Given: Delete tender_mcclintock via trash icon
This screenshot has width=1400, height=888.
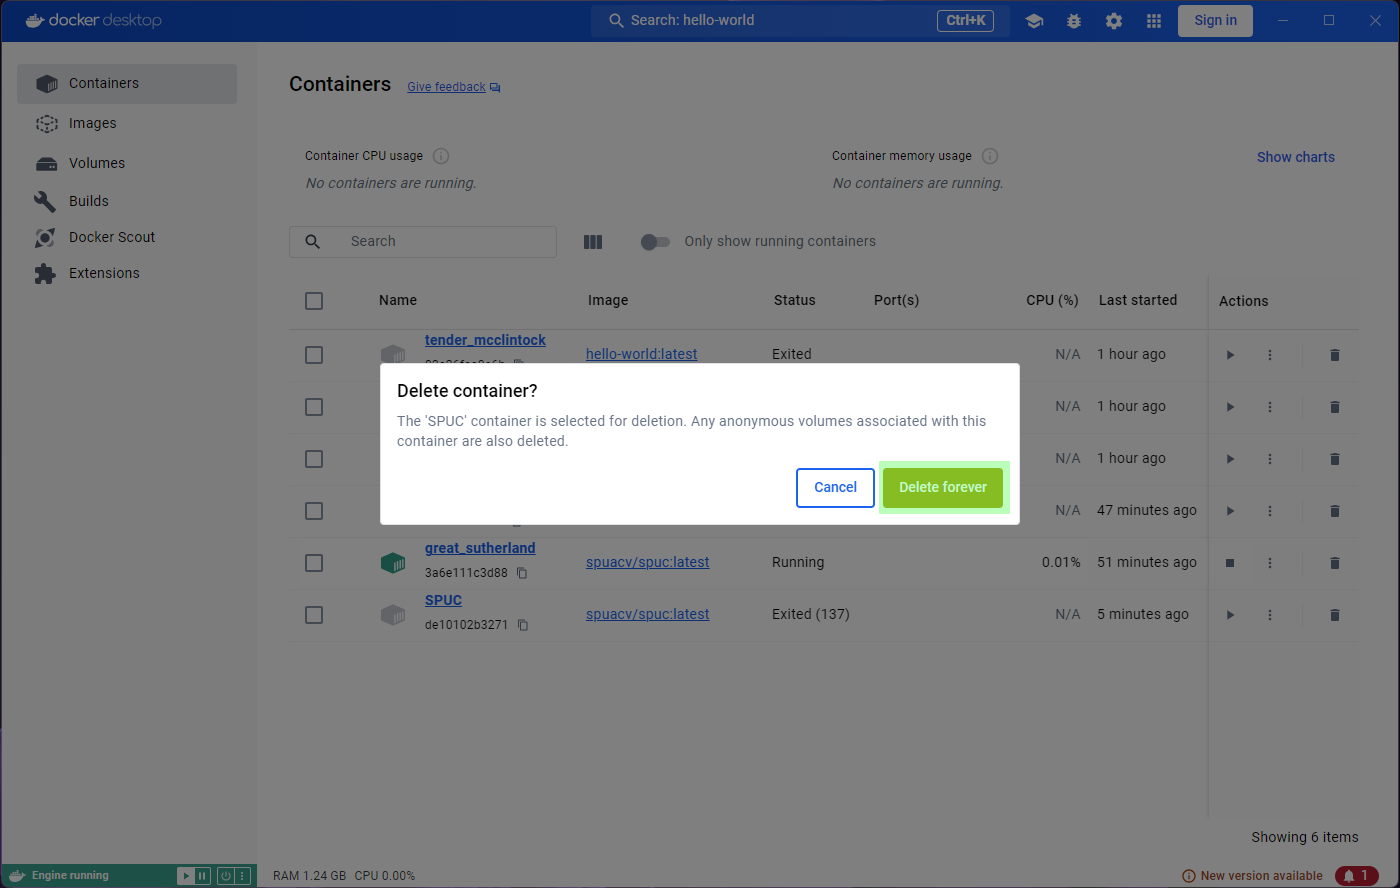Looking at the screenshot, I should pyautogui.click(x=1334, y=355).
